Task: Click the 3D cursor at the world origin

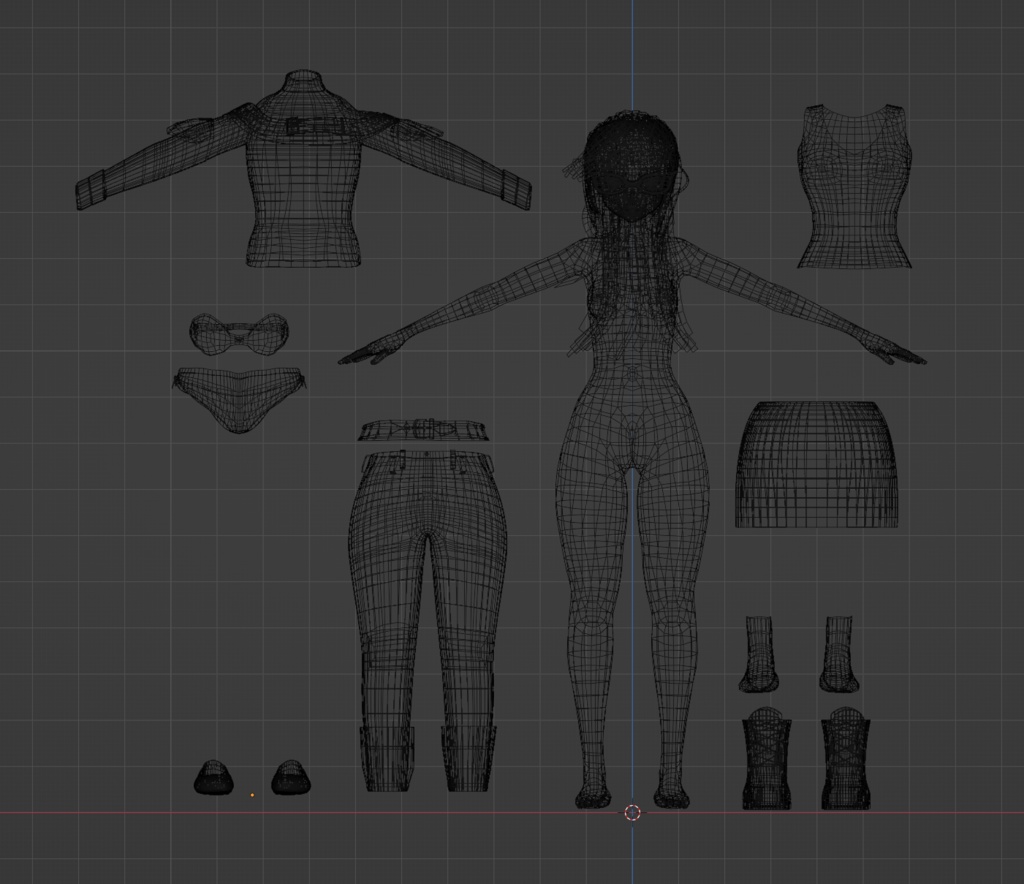Action: 632,814
